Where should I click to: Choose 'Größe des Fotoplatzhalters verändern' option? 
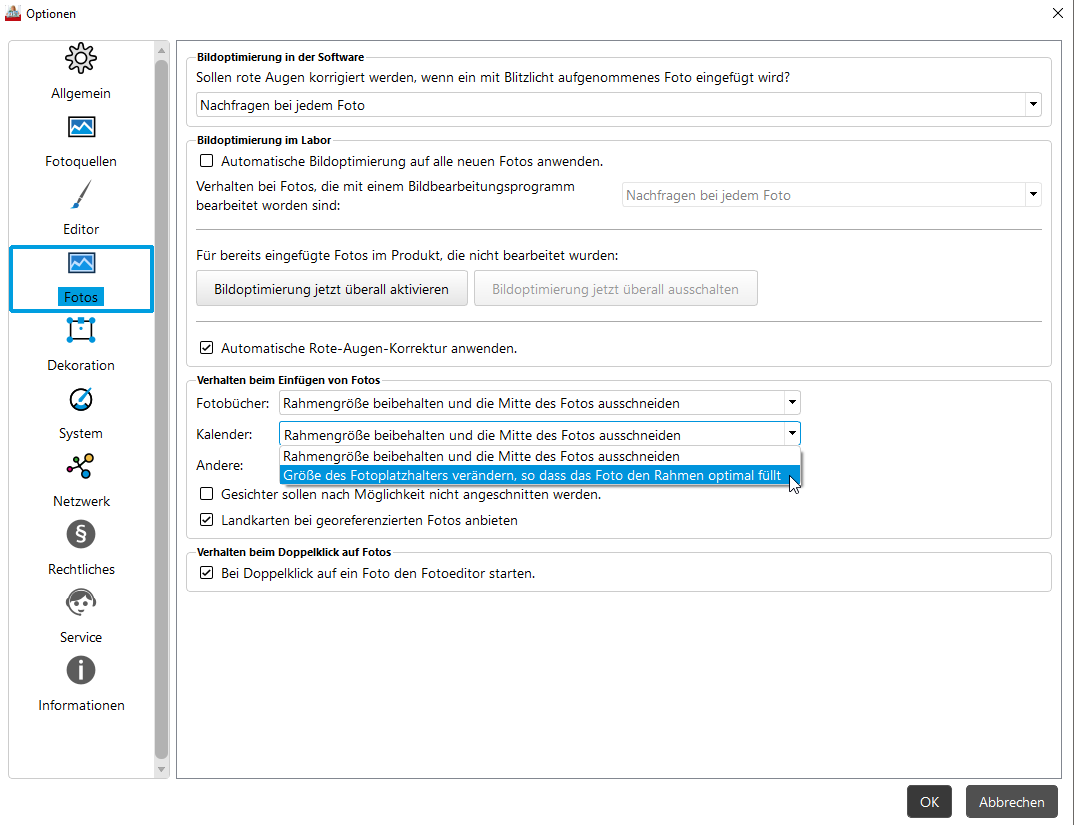coord(532,476)
